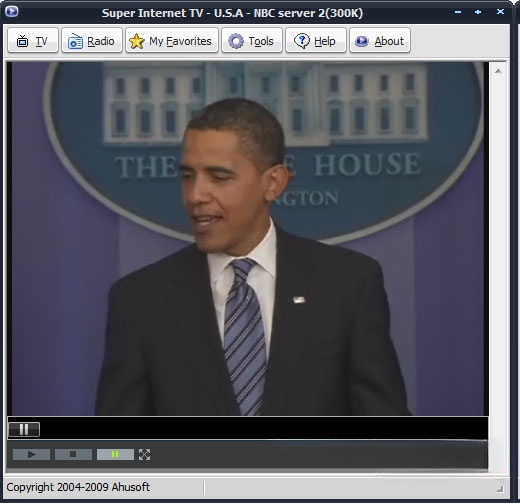
Task: Open the Help menu
Action: tap(316, 41)
